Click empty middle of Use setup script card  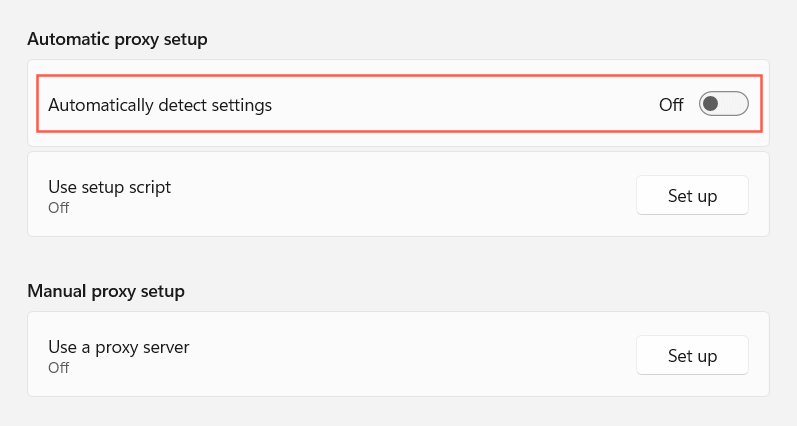(400, 195)
